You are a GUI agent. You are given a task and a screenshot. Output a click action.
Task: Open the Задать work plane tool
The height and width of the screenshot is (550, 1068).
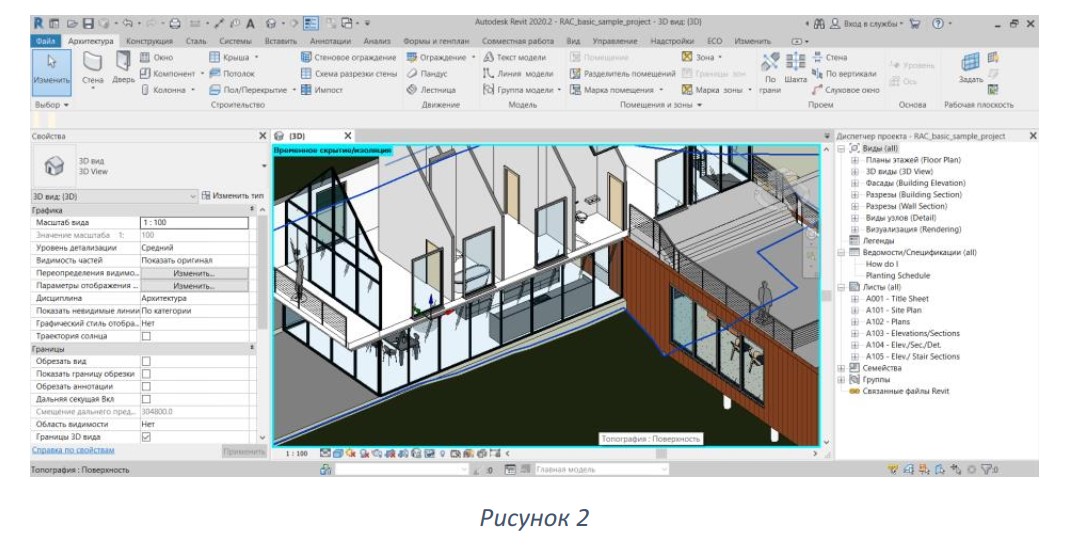click(x=971, y=67)
